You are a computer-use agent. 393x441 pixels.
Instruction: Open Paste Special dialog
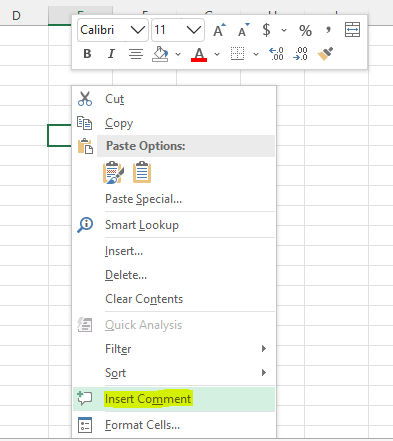tap(174, 199)
